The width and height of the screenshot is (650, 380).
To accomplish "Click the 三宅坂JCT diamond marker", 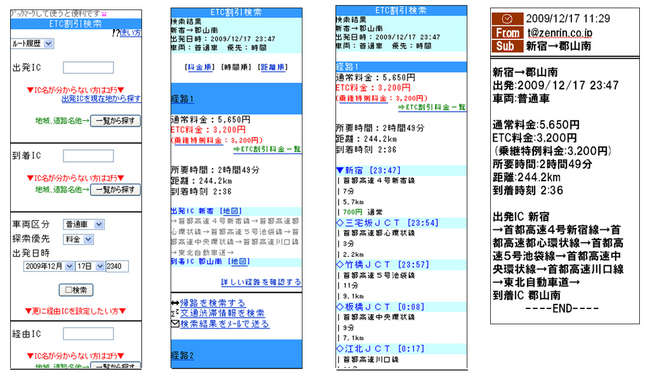I will click(340, 223).
